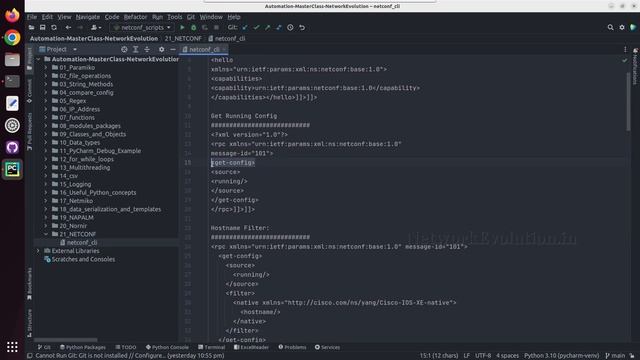Viewport: 640px width, 360px height.
Task: Reload all files from disk
Action: click(54, 27)
